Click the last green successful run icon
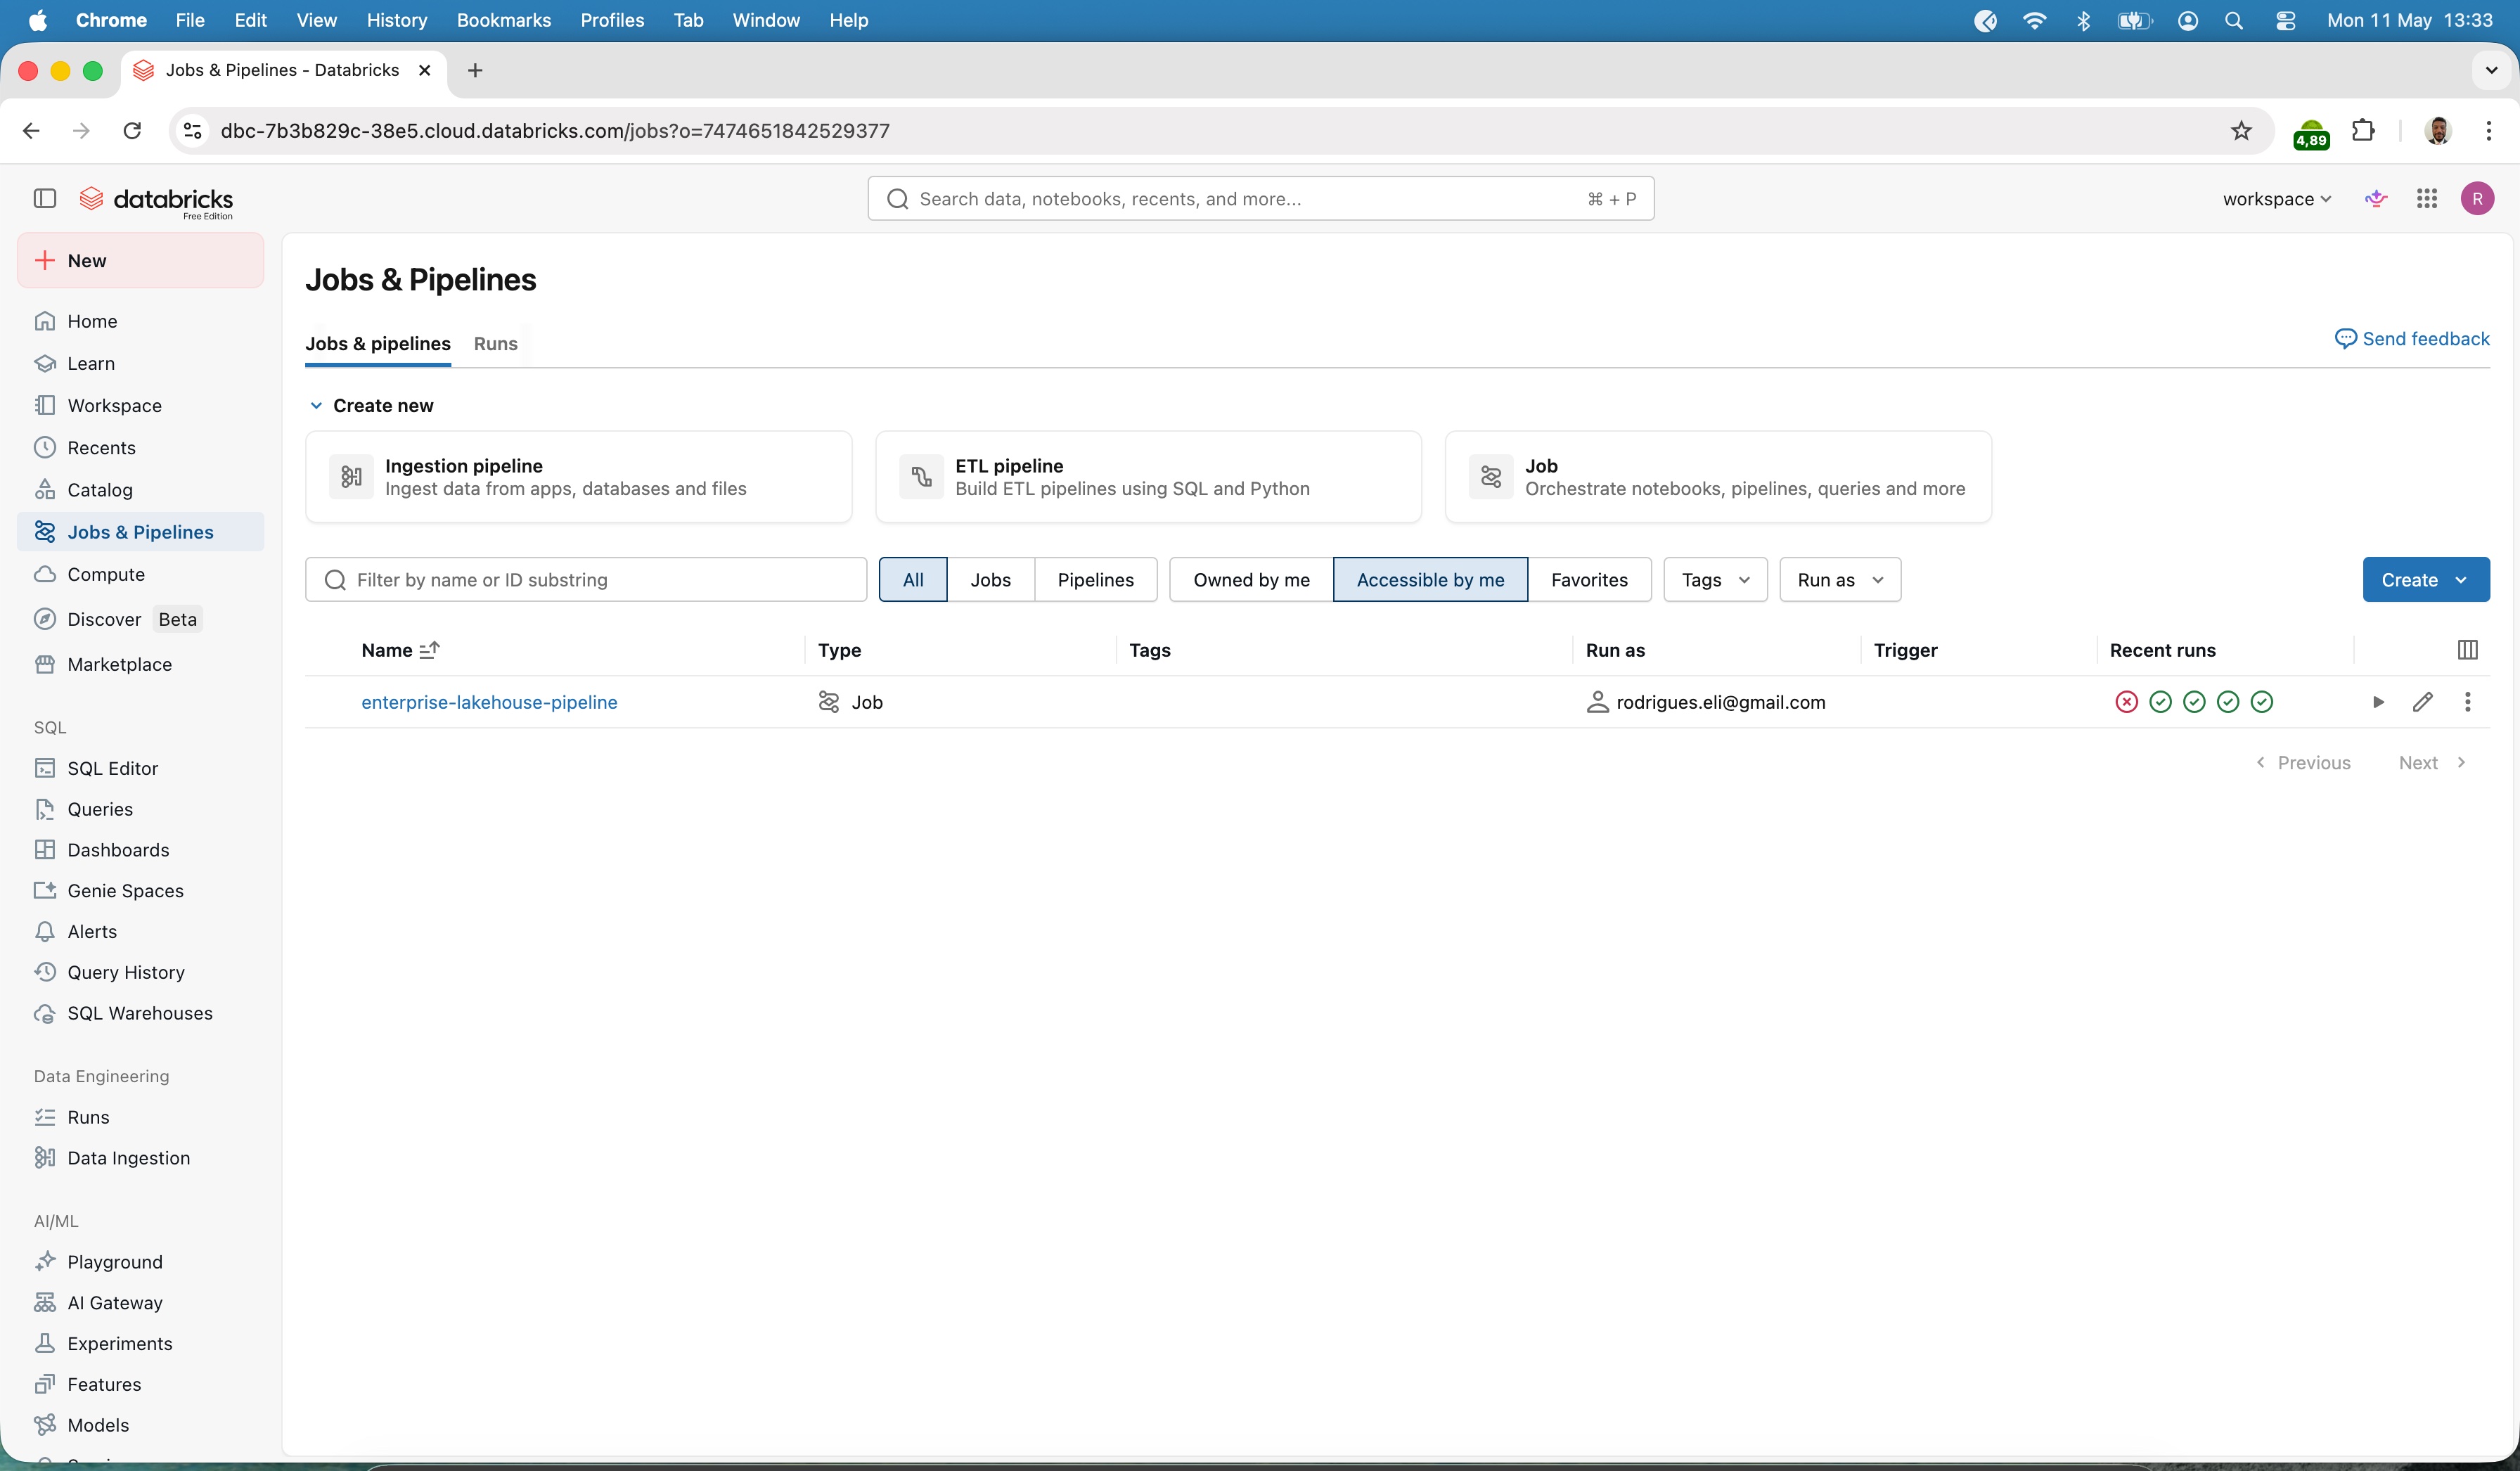 coord(2261,702)
